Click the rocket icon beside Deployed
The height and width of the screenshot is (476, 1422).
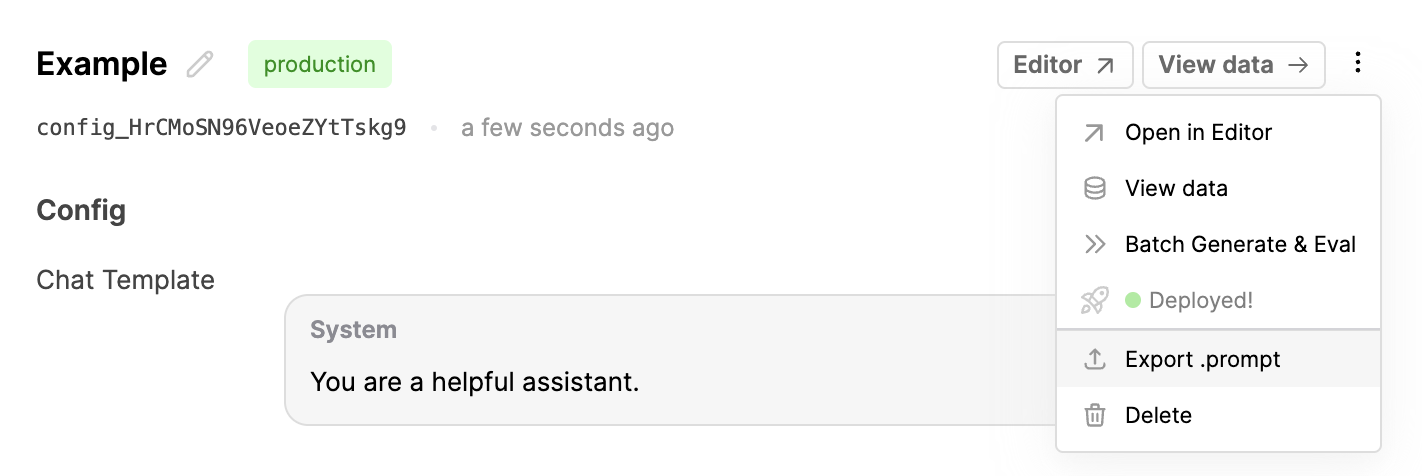(1095, 300)
